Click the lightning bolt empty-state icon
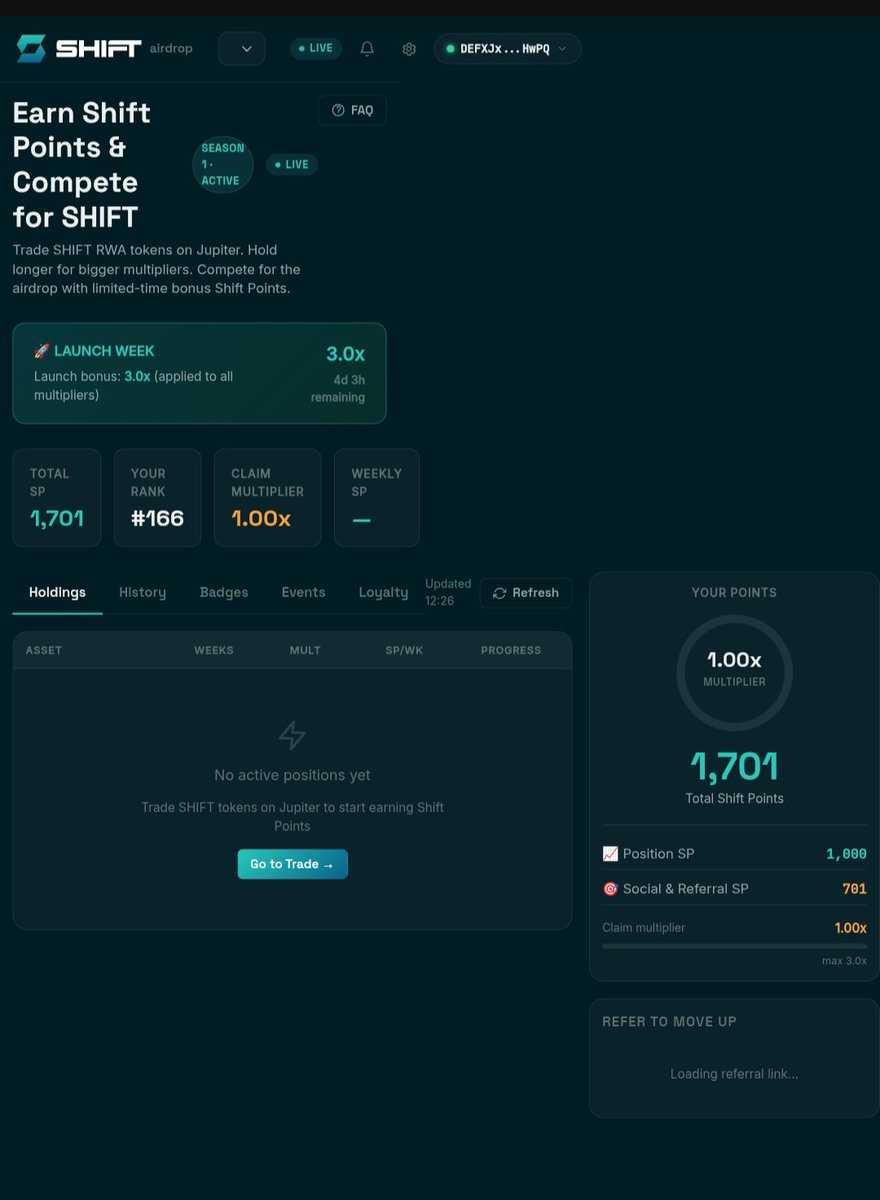This screenshot has width=880, height=1200. click(x=292, y=735)
